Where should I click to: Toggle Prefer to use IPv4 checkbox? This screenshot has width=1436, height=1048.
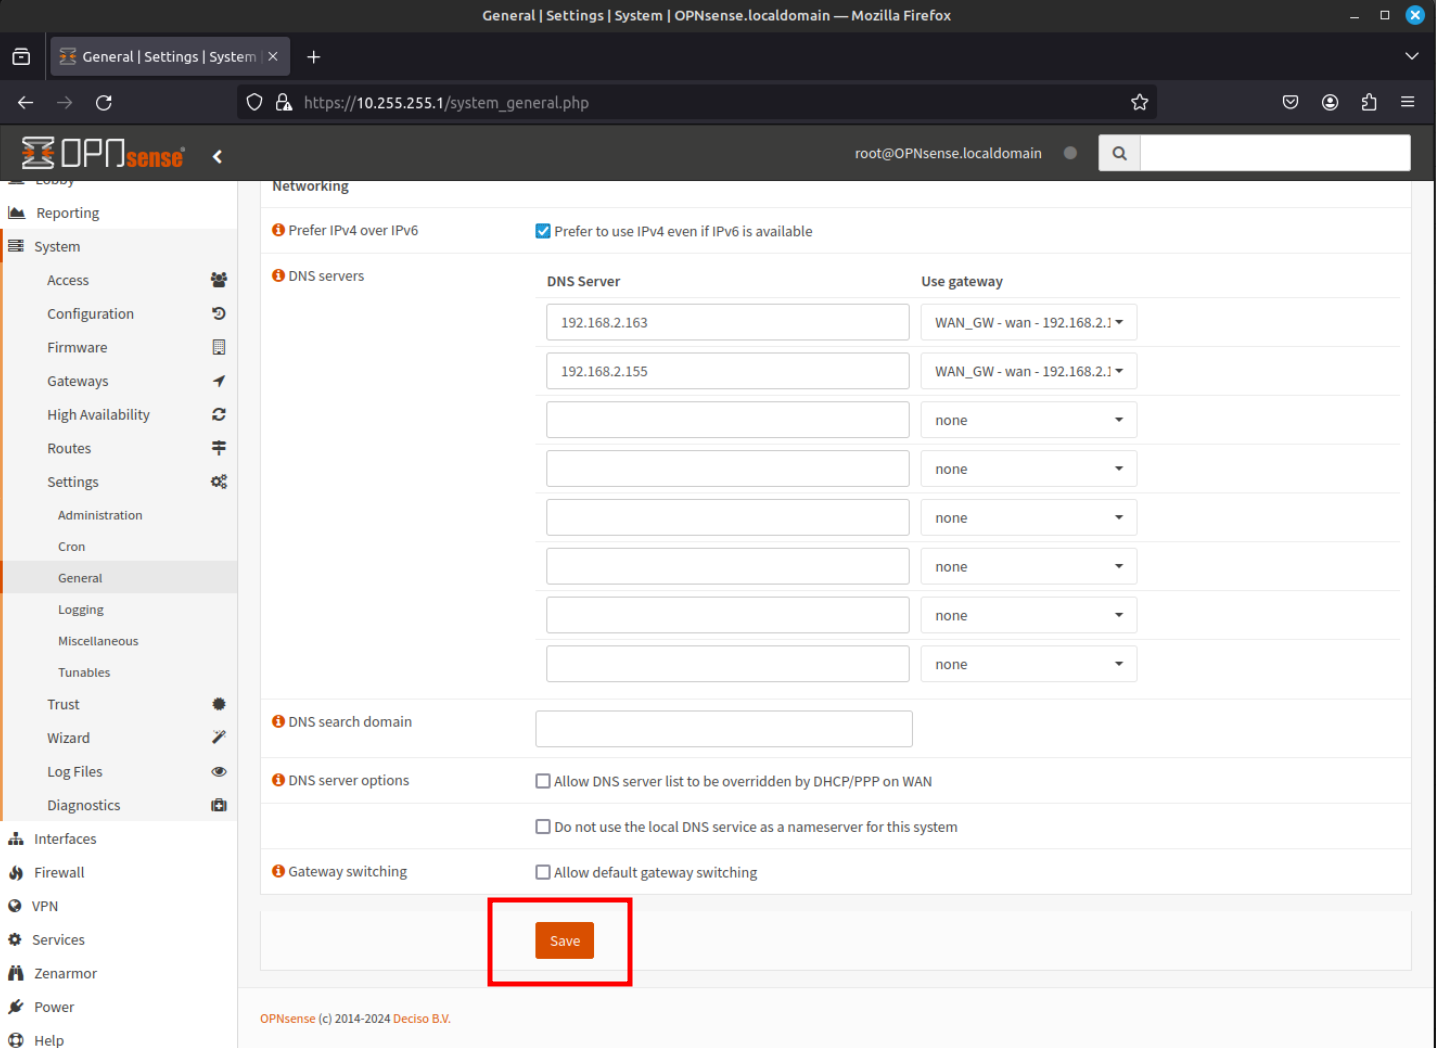click(x=543, y=231)
